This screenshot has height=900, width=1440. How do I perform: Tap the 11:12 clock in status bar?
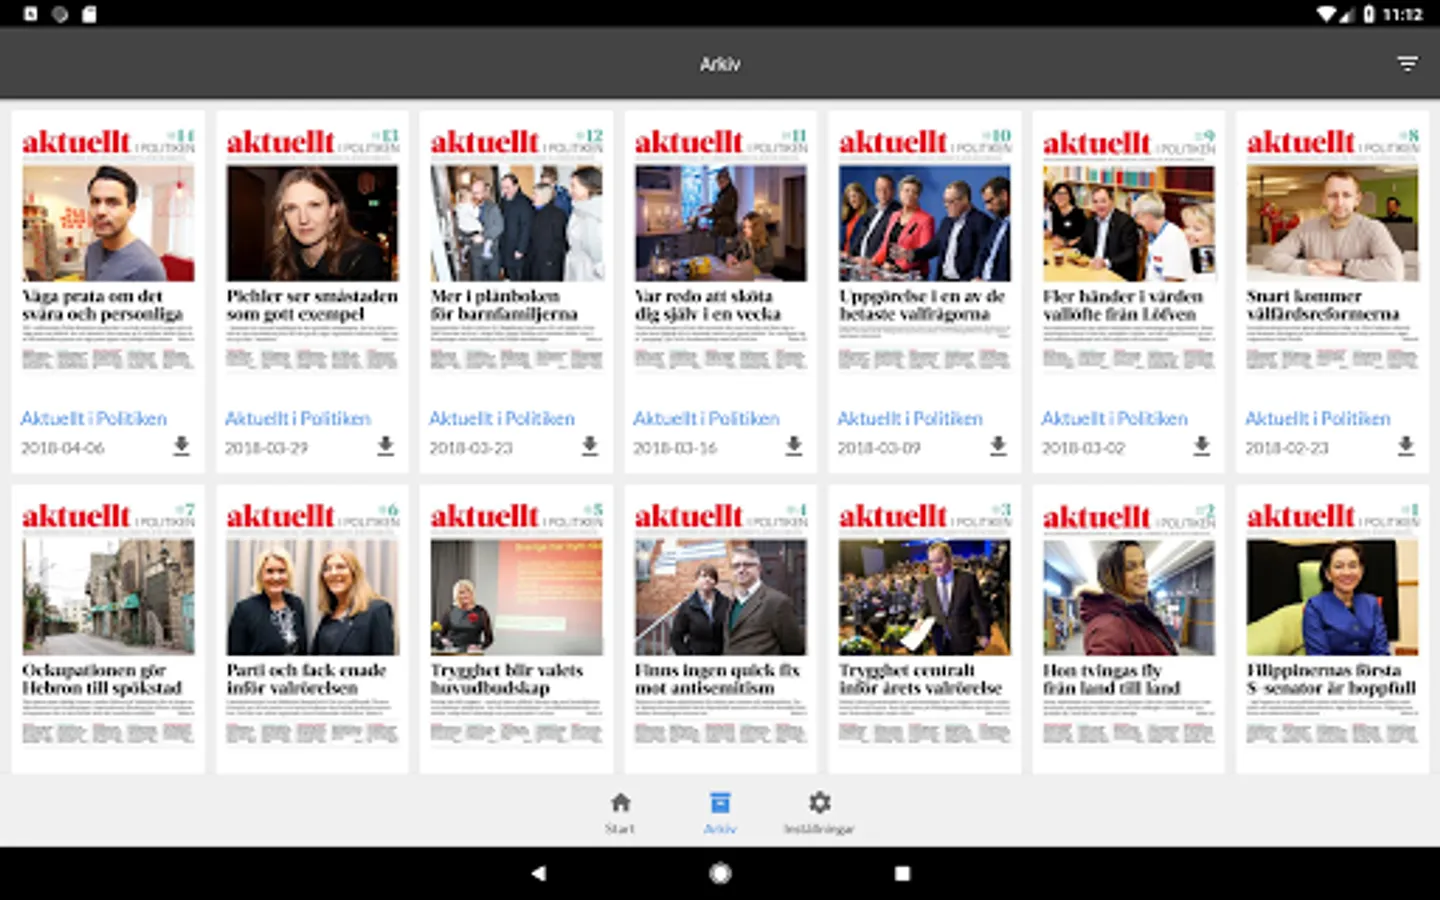[x=1402, y=14]
